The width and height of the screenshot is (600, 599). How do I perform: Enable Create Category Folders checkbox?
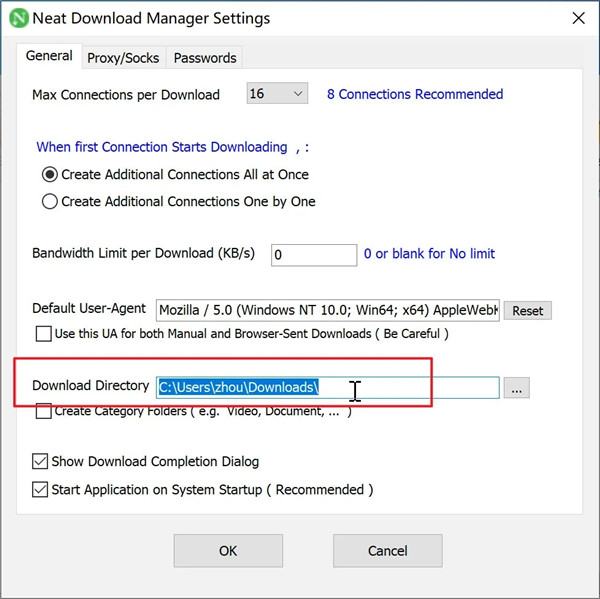43,411
